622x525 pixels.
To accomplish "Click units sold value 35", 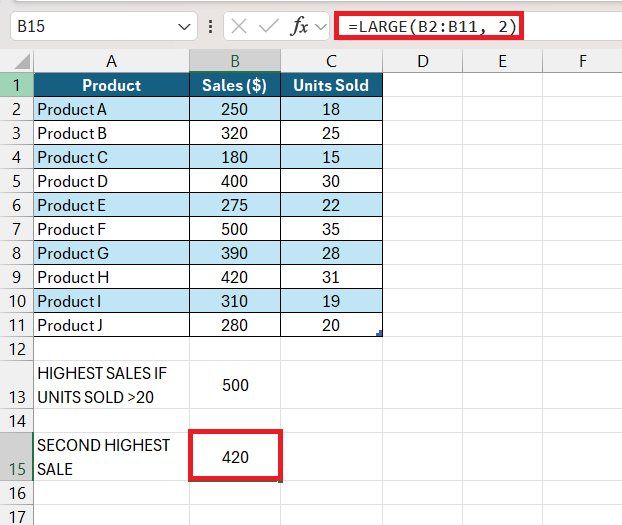I will pyautogui.click(x=331, y=229).
